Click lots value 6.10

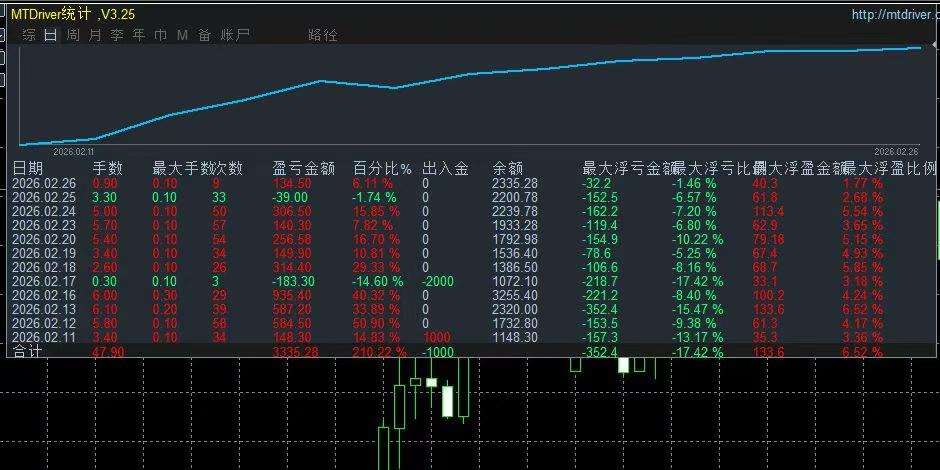[105, 309]
